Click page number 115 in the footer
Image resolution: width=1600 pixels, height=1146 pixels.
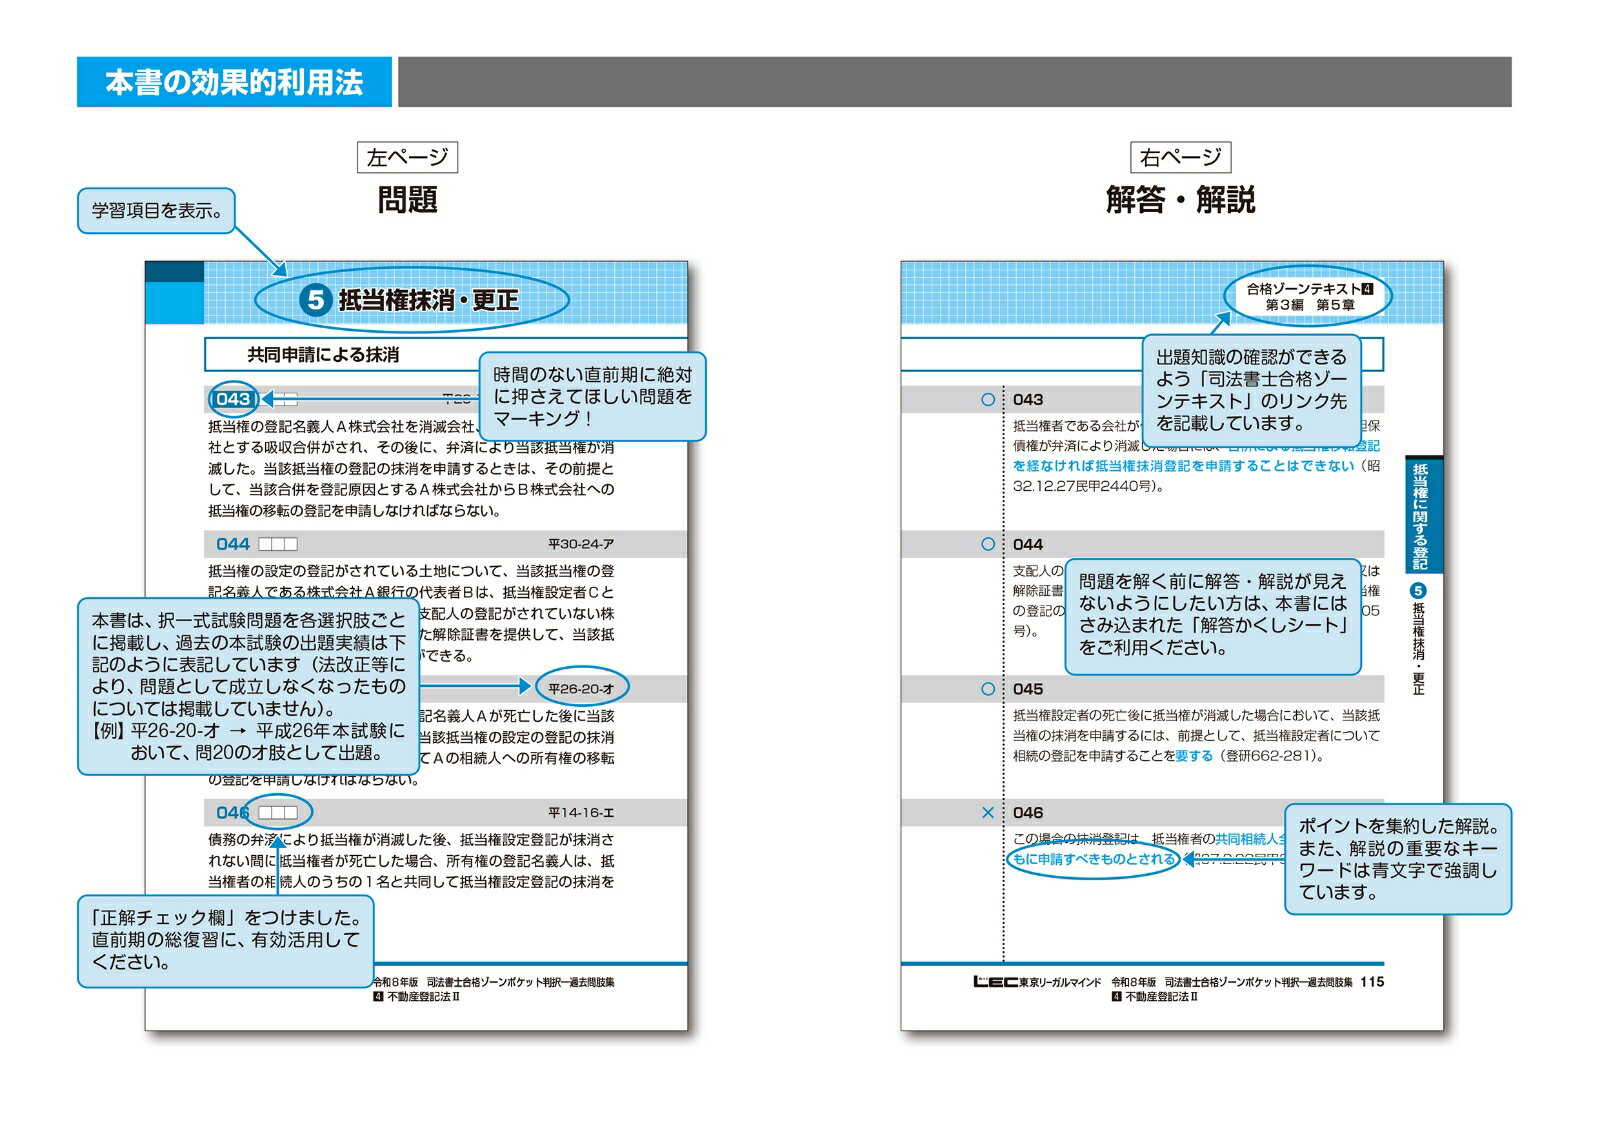(1372, 982)
